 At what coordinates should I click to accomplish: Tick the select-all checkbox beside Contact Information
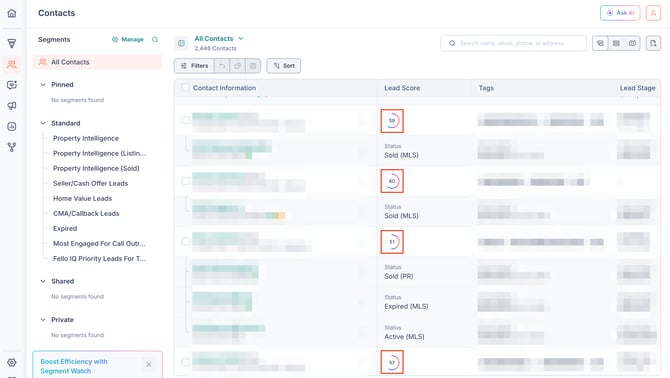(x=185, y=88)
